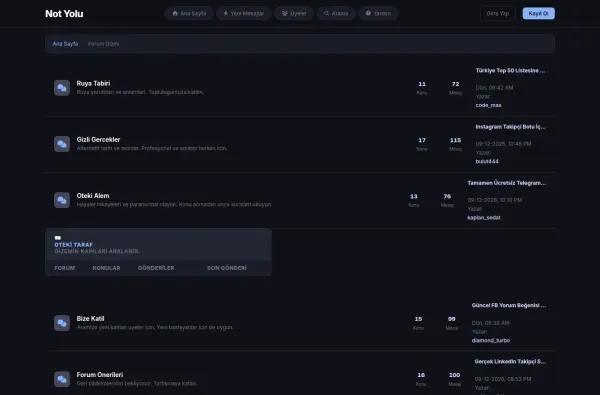Open last post Türkiye Top 50 Listesine
The height and width of the screenshot is (395, 600).
point(510,70)
